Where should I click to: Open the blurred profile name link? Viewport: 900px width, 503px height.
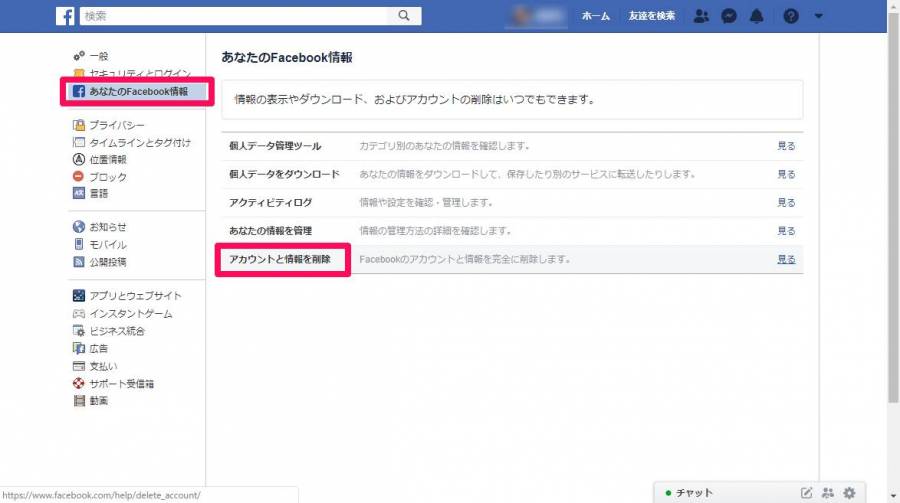click(x=536, y=16)
